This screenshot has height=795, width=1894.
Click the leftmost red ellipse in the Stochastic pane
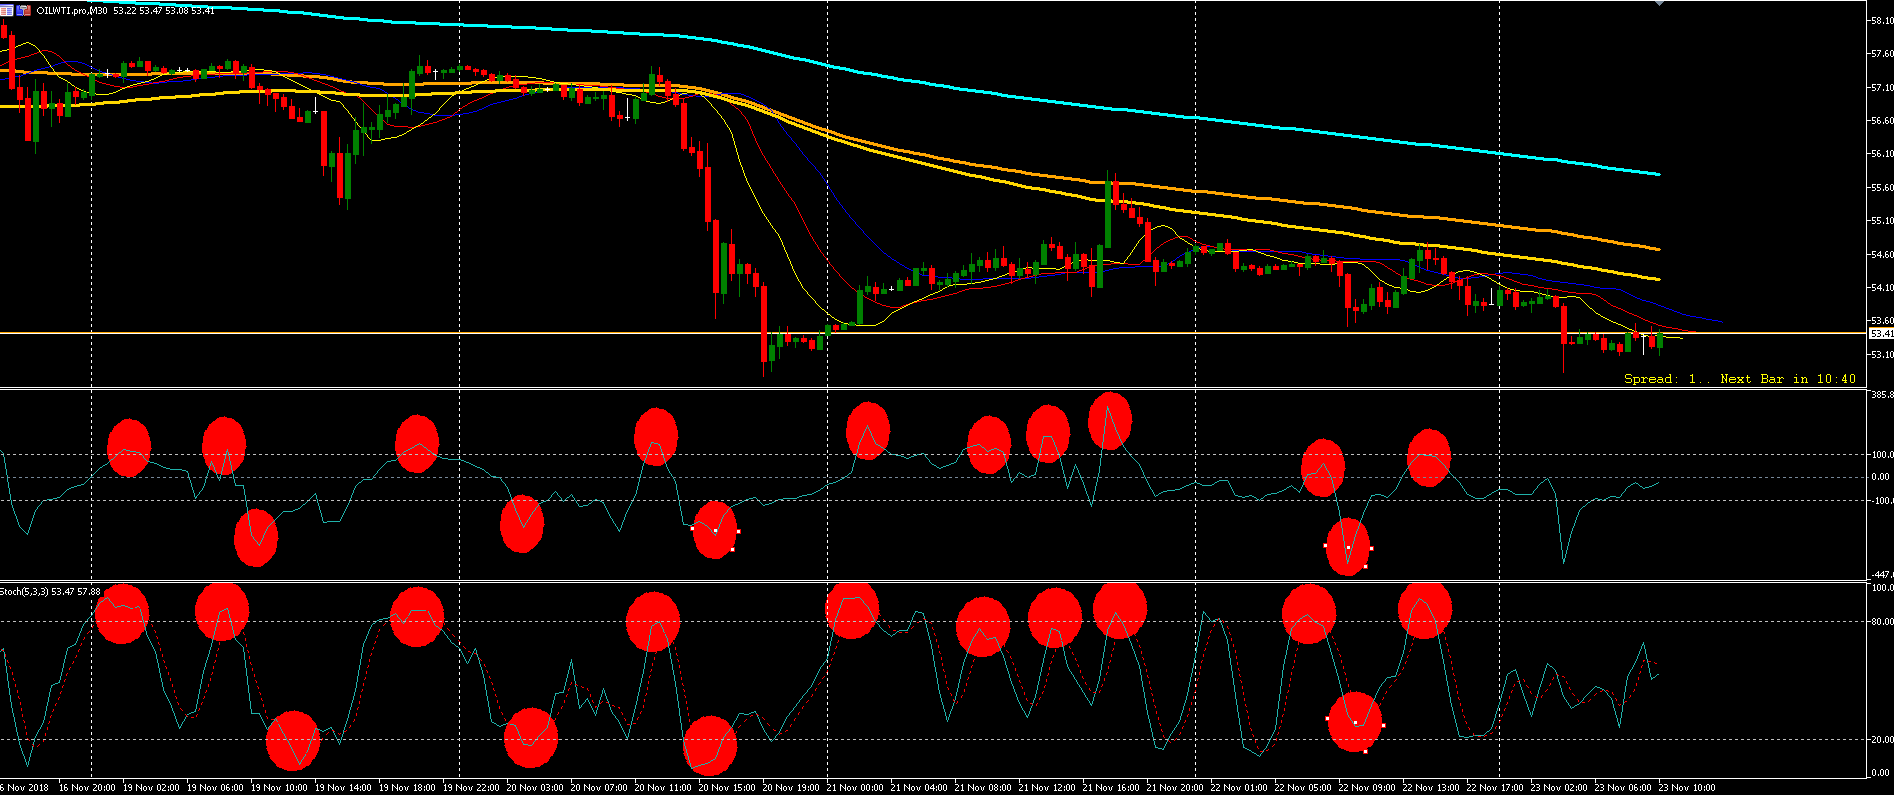click(122, 613)
